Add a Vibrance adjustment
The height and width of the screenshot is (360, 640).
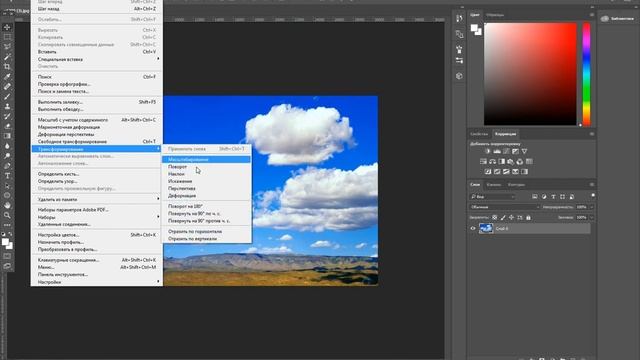(x=524, y=151)
